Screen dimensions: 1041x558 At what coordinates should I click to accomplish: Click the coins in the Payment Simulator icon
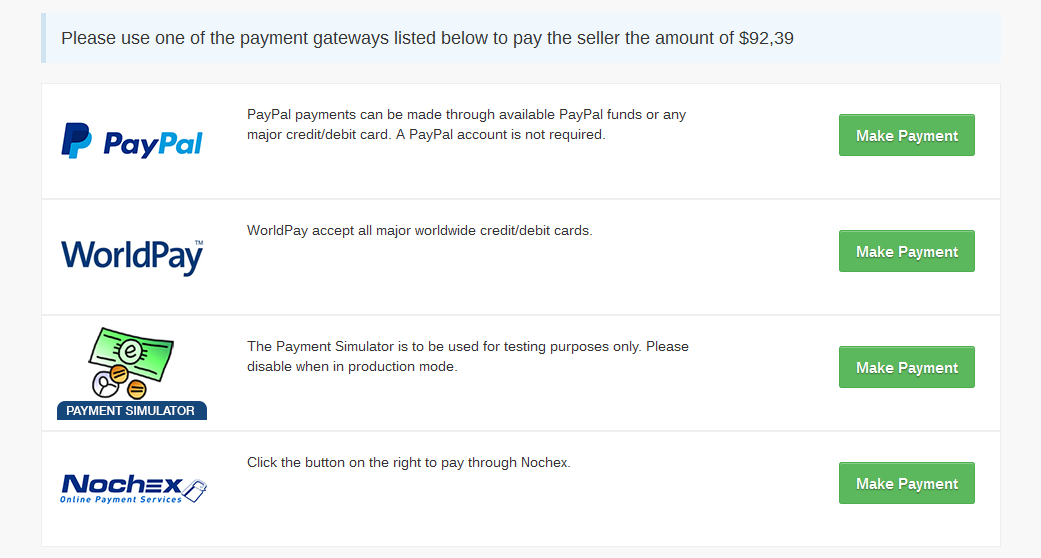120,383
